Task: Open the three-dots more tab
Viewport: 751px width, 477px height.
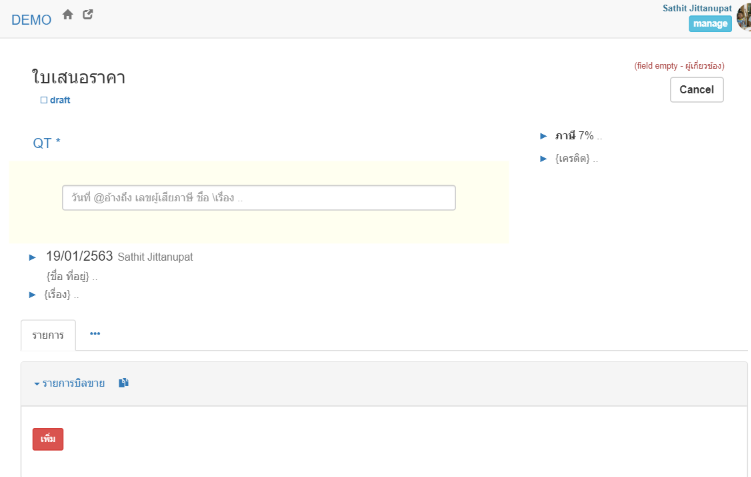Action: (95, 334)
